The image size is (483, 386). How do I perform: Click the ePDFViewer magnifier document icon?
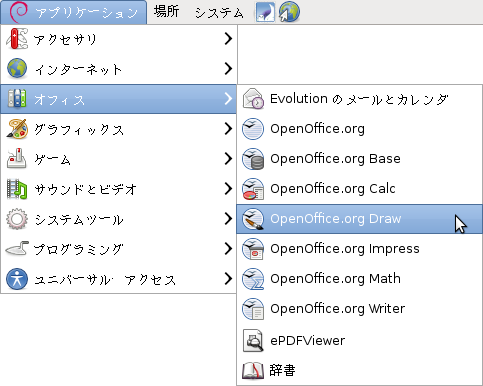pyautogui.click(x=253, y=341)
